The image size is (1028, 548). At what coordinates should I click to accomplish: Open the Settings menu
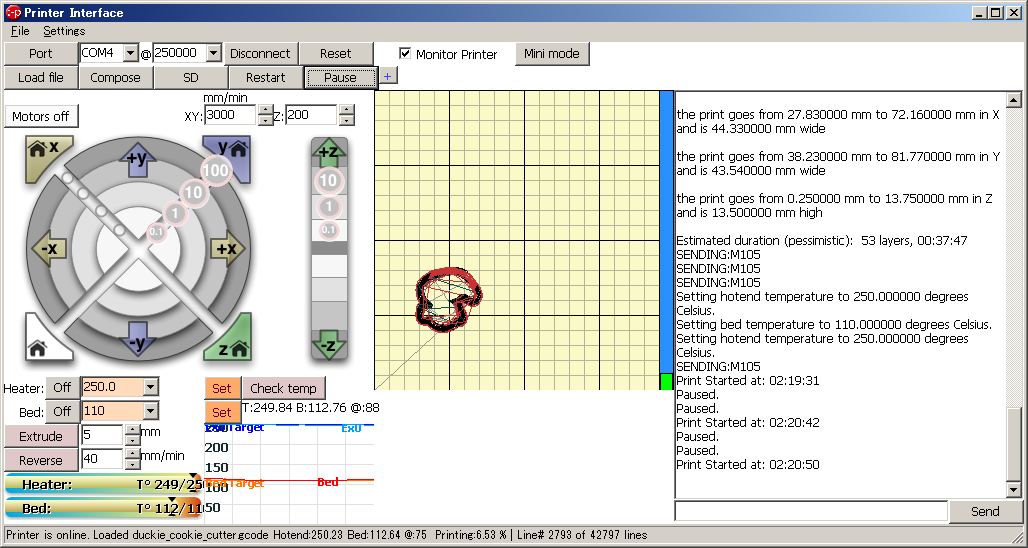click(x=64, y=31)
